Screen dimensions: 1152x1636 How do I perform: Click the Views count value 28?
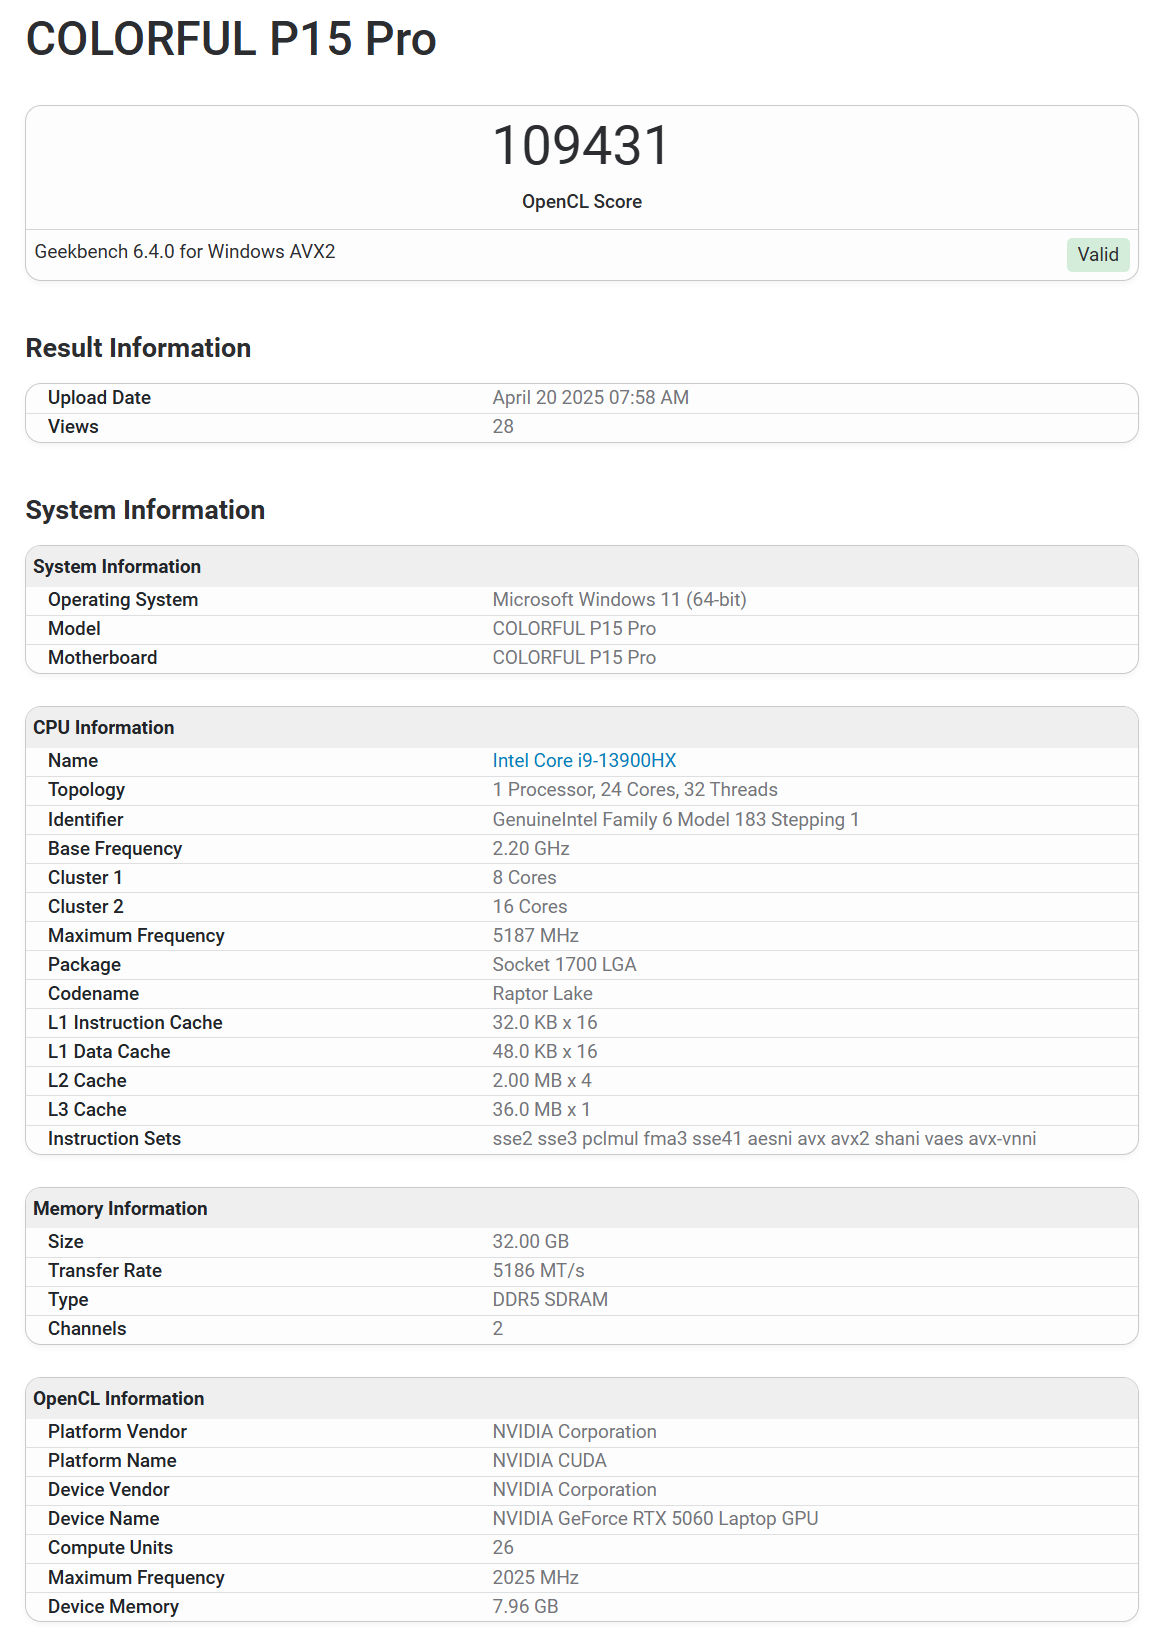click(x=503, y=427)
